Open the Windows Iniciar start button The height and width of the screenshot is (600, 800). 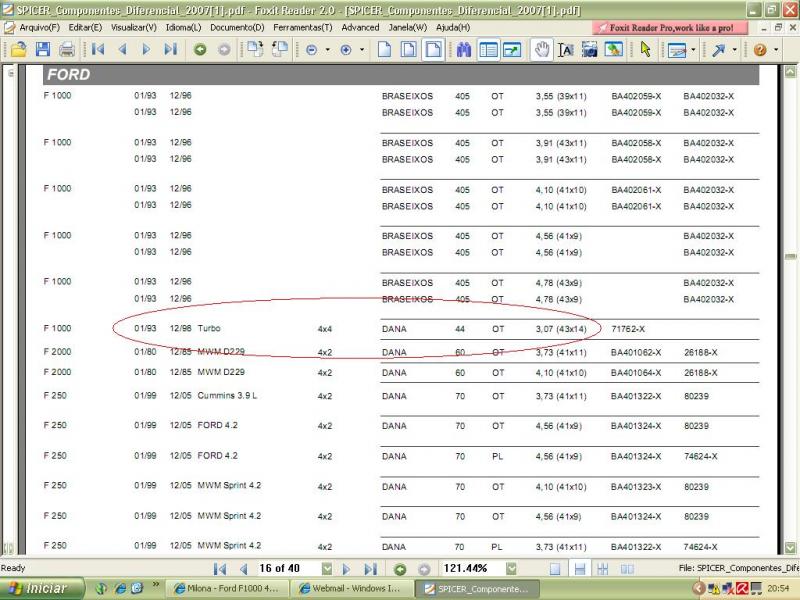(x=42, y=589)
